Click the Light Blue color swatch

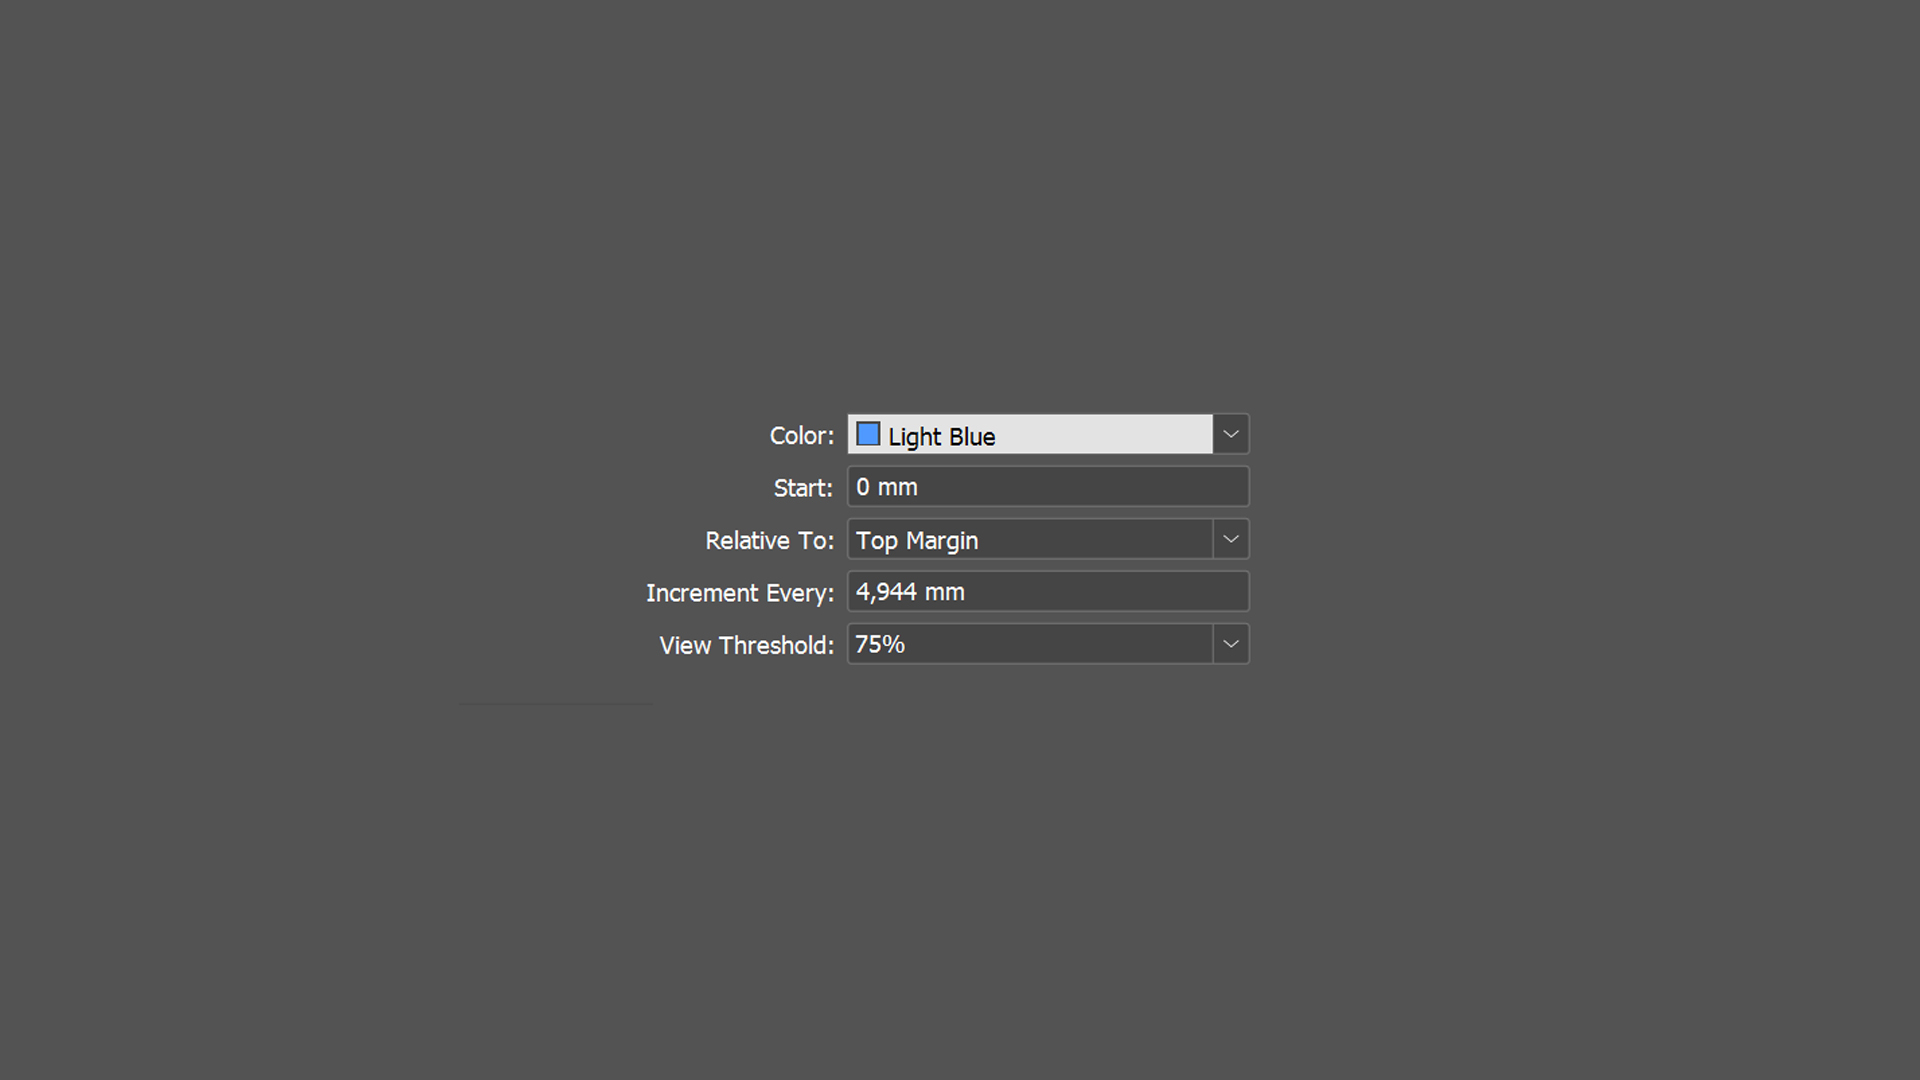(x=869, y=434)
